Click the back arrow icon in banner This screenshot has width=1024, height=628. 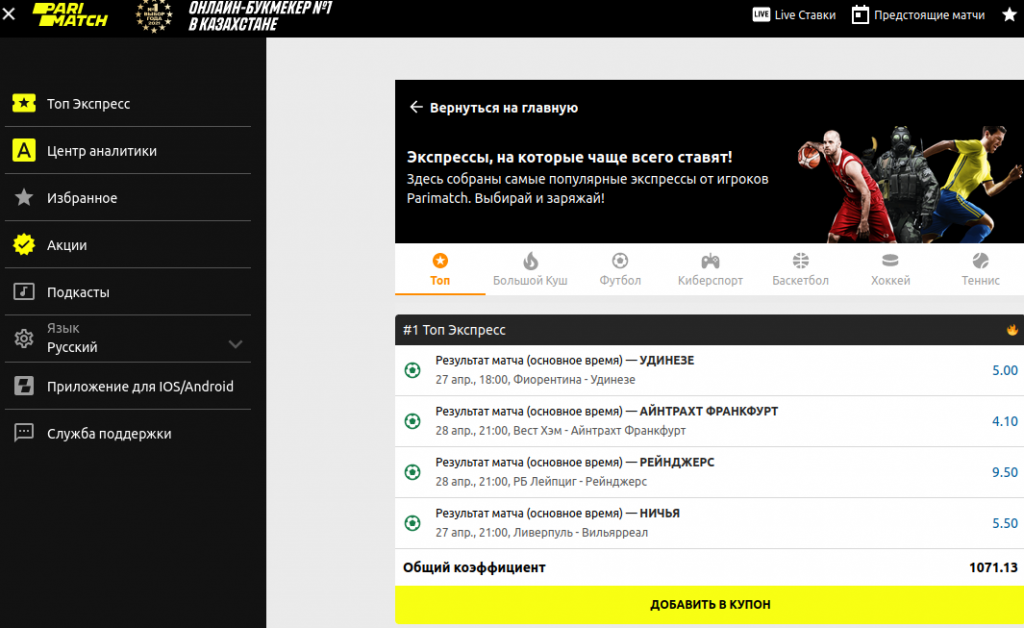tap(416, 107)
